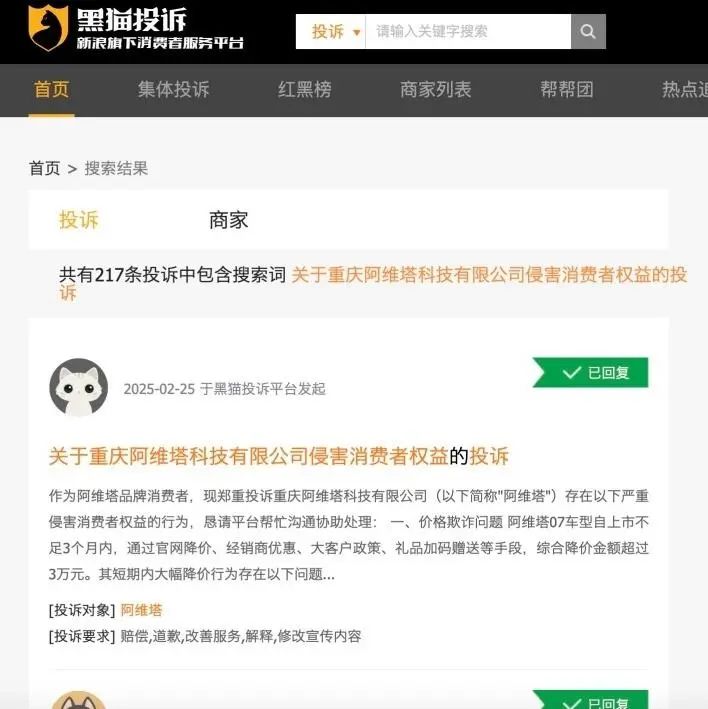This screenshot has width=708, height=709.
Task: Click the 首页 breadcrumb link
Action: tap(44, 168)
